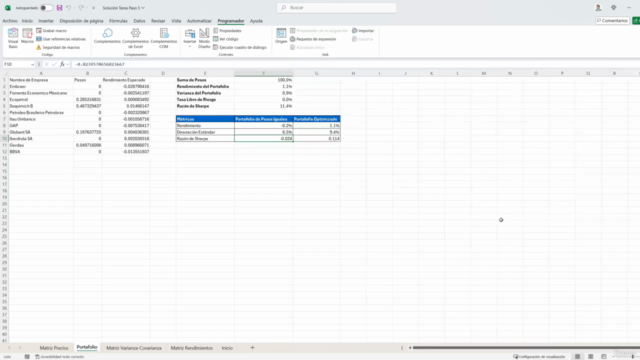Undo the last action
Image resolution: width=640 pixels, height=360 pixels.
(69, 8)
